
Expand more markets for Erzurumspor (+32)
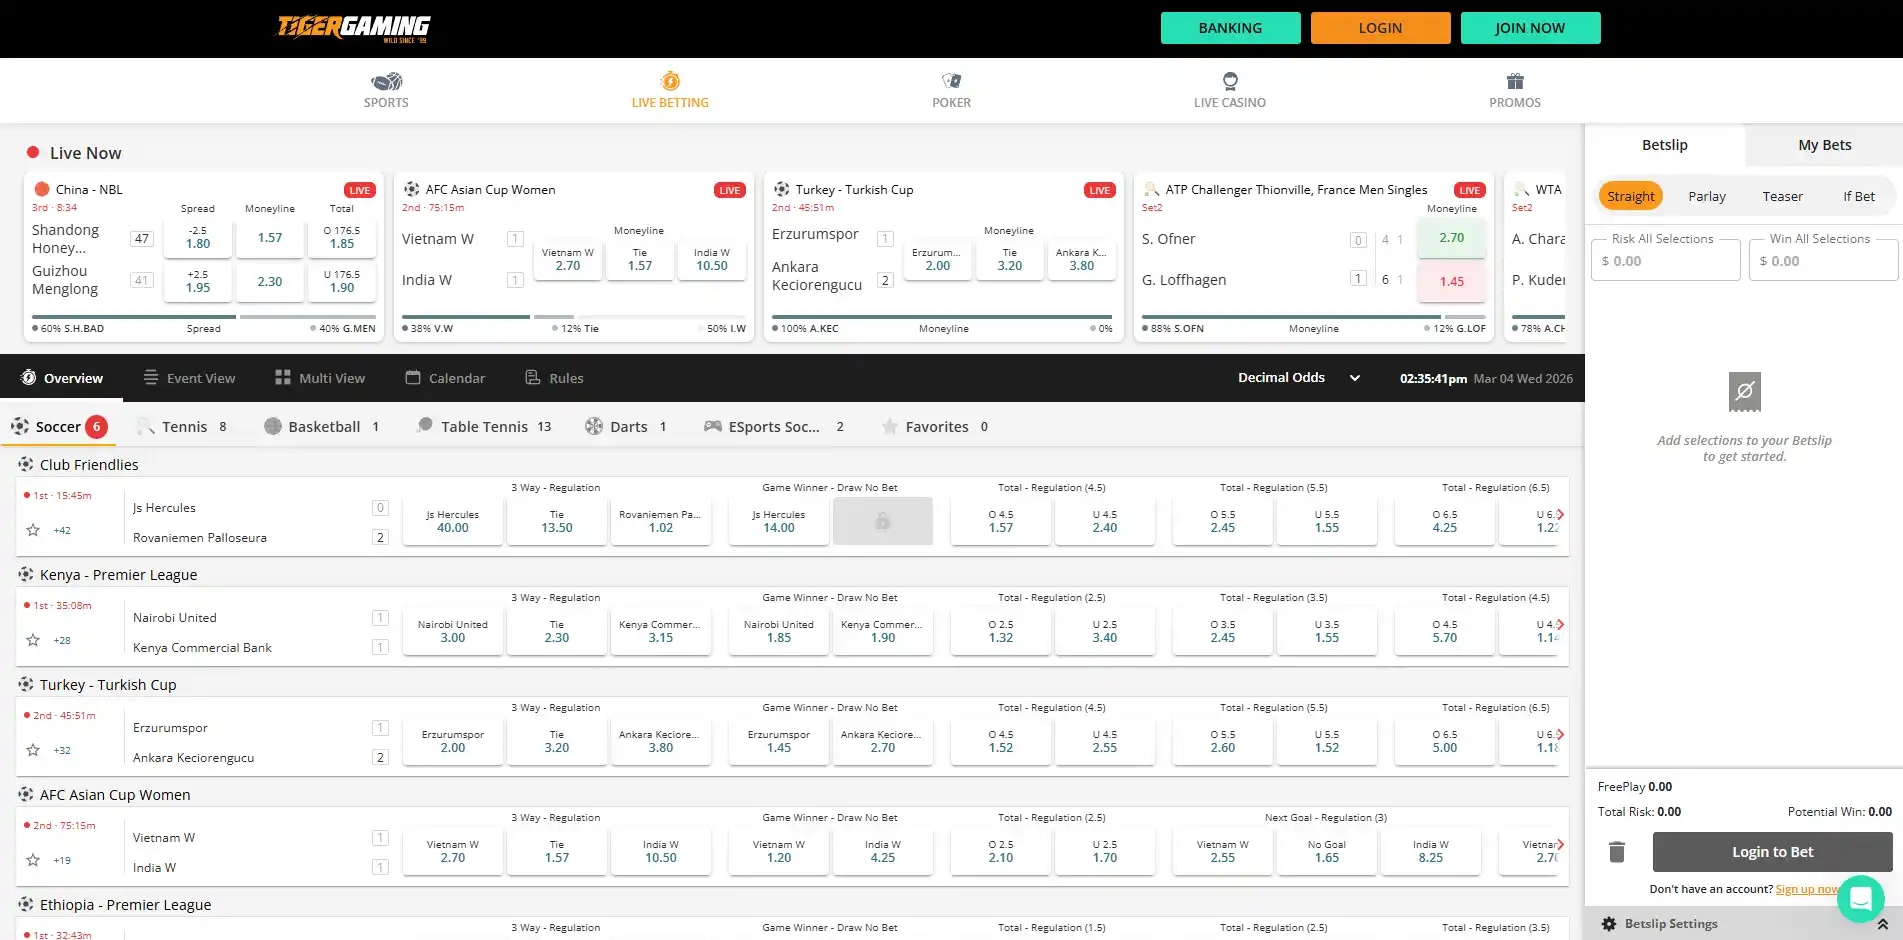click(x=62, y=750)
